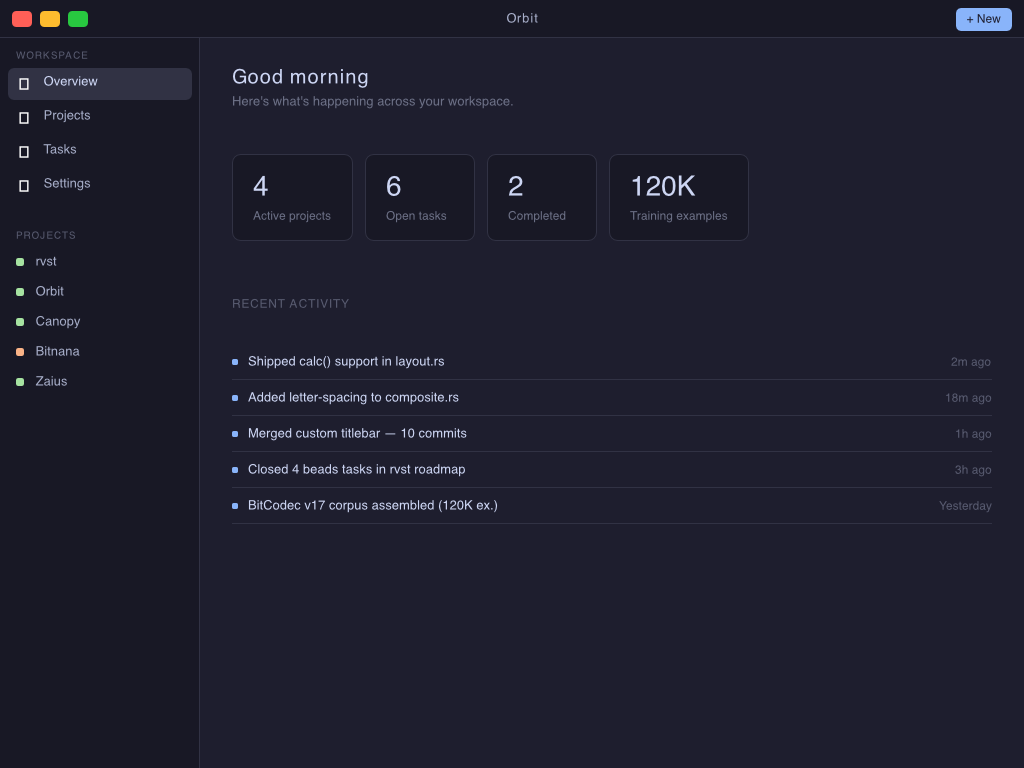Click the green dot beside Canopy

pos(20,322)
